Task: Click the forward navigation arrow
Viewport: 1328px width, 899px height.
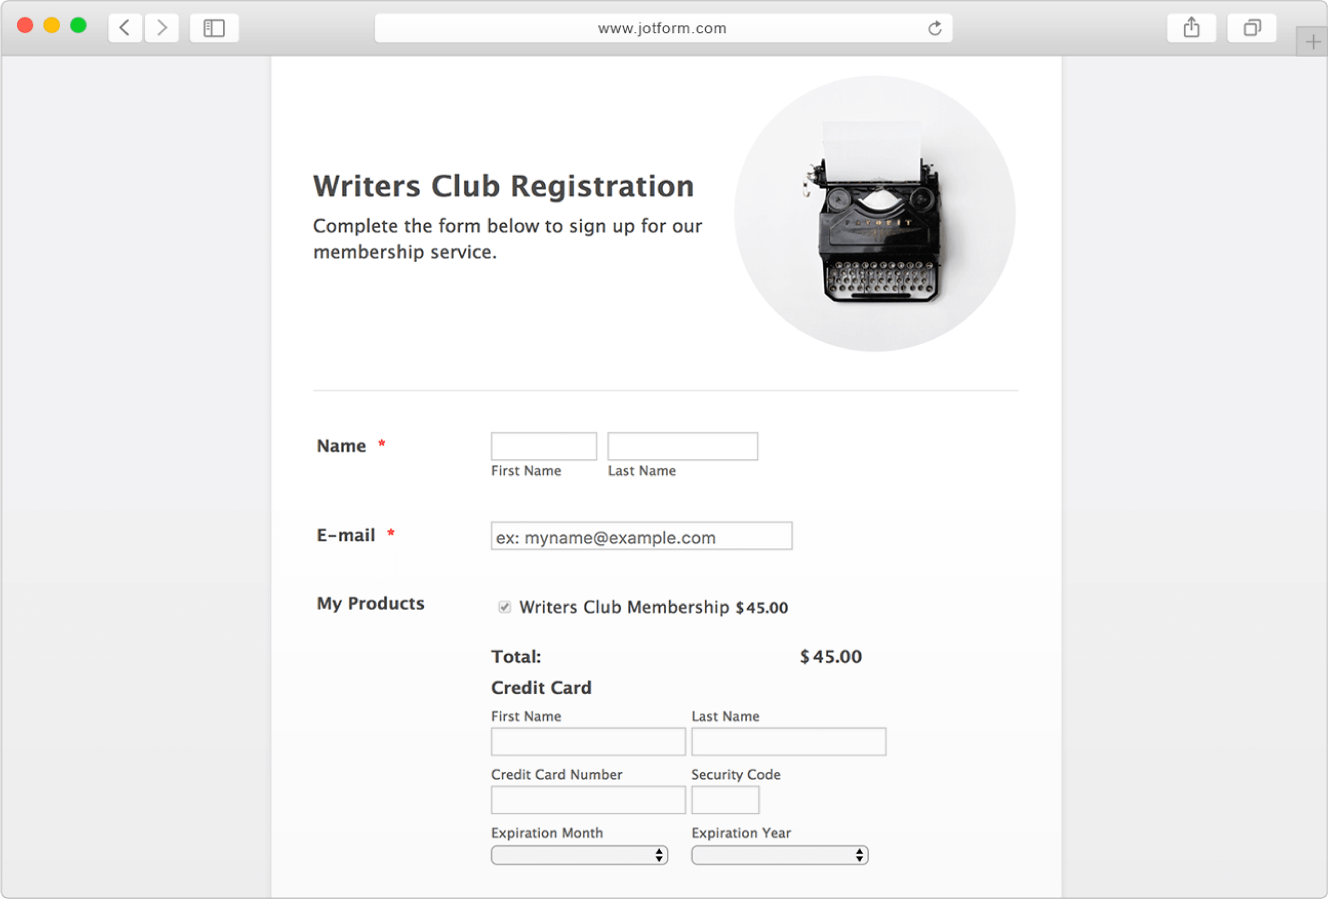Action: 162,27
